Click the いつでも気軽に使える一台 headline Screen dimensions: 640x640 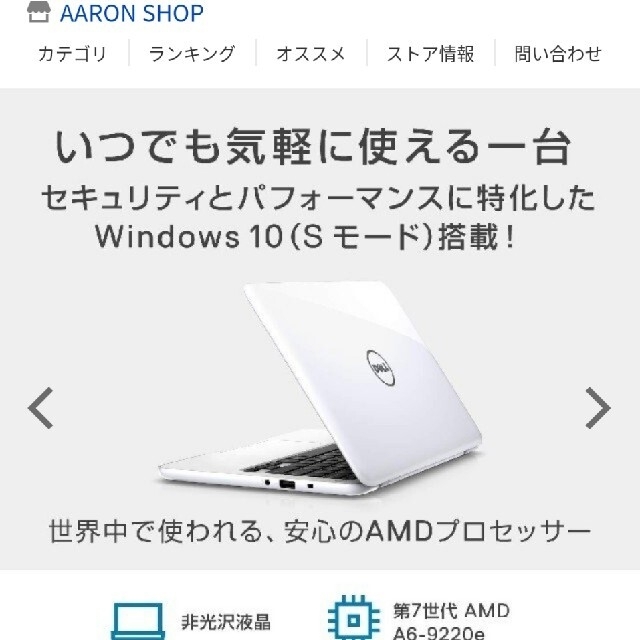click(313, 147)
